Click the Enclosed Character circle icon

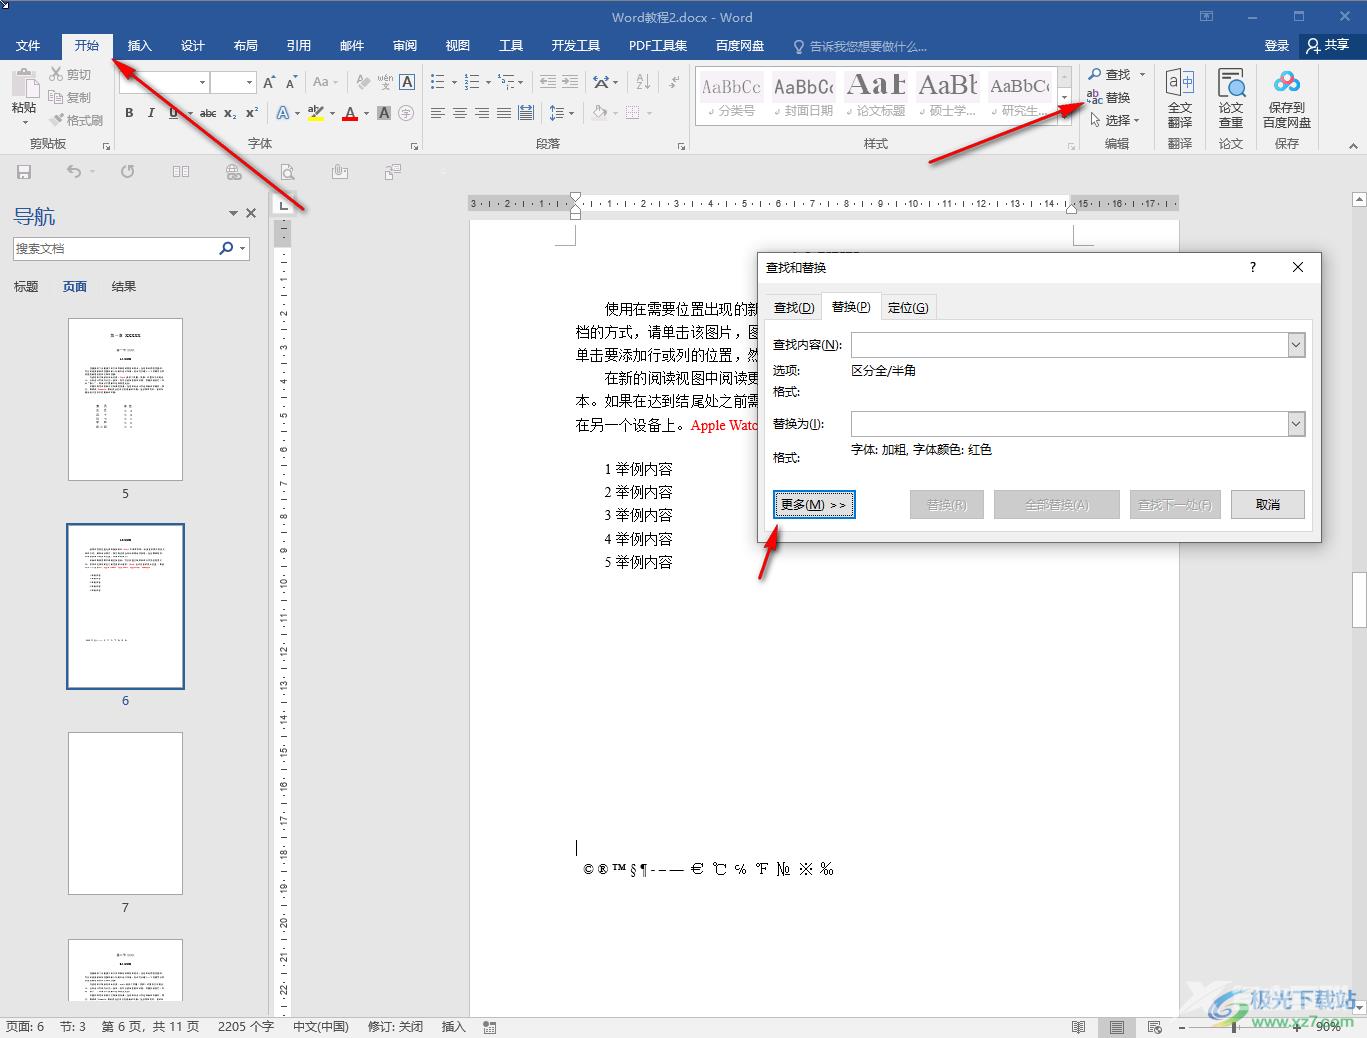coord(407,113)
